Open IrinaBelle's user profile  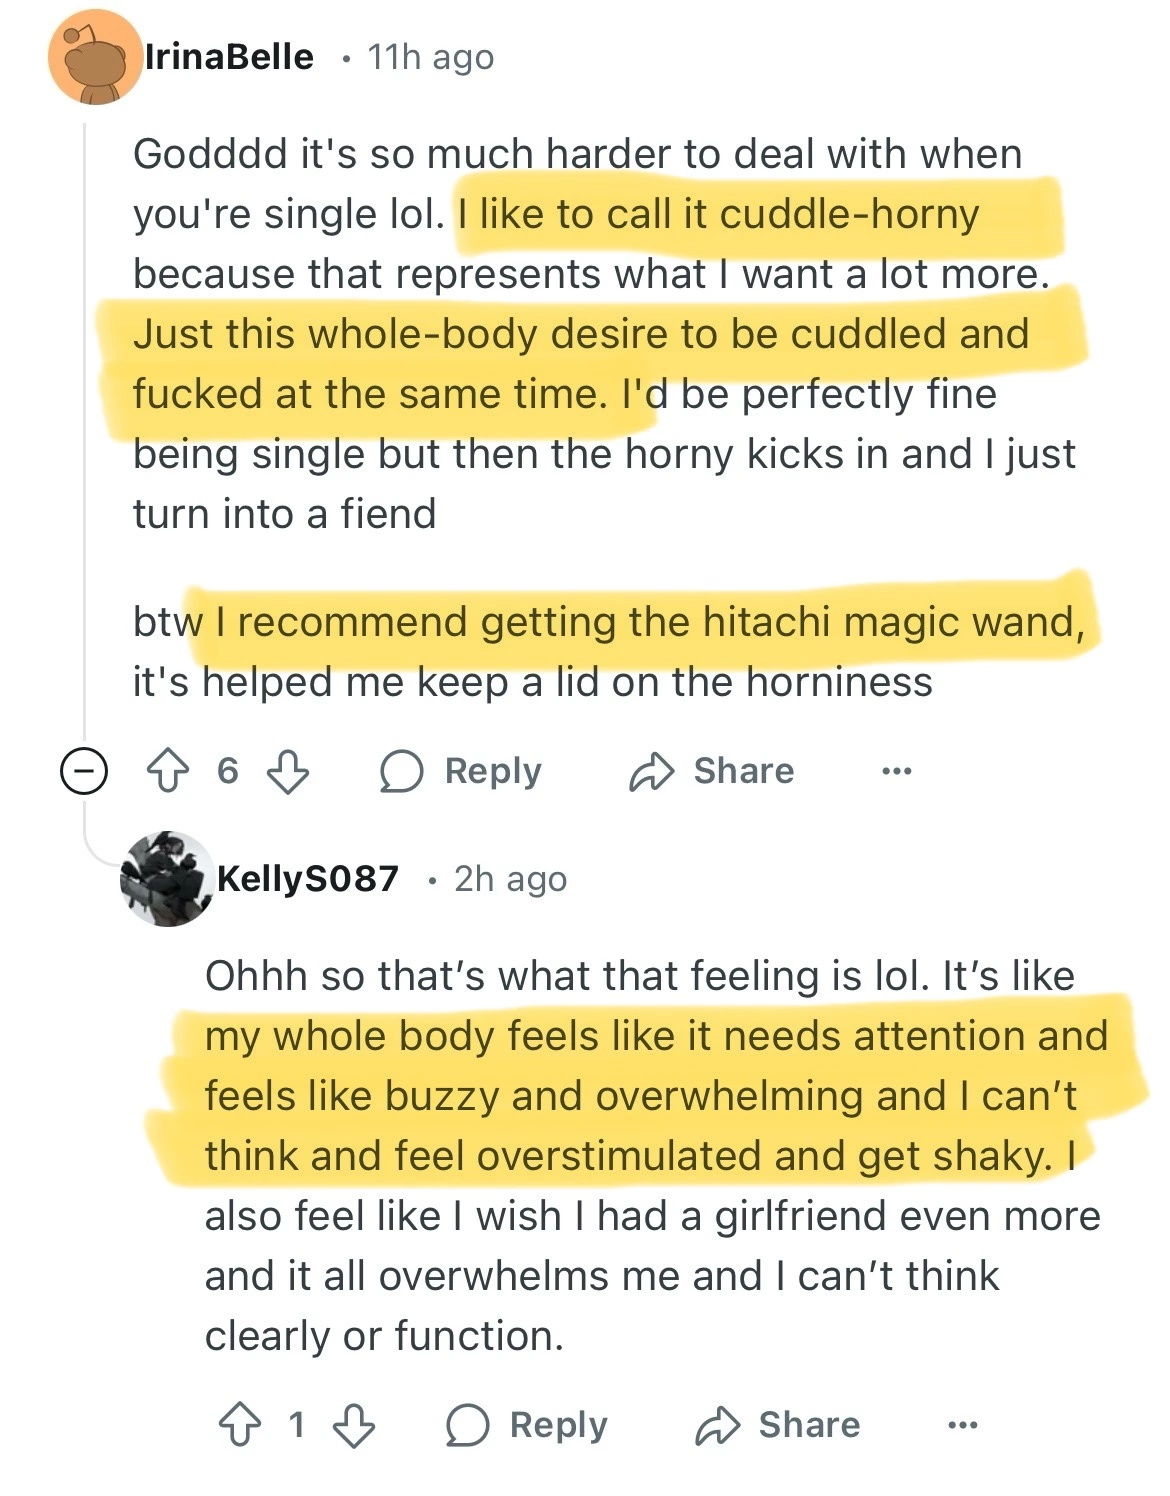229,57
